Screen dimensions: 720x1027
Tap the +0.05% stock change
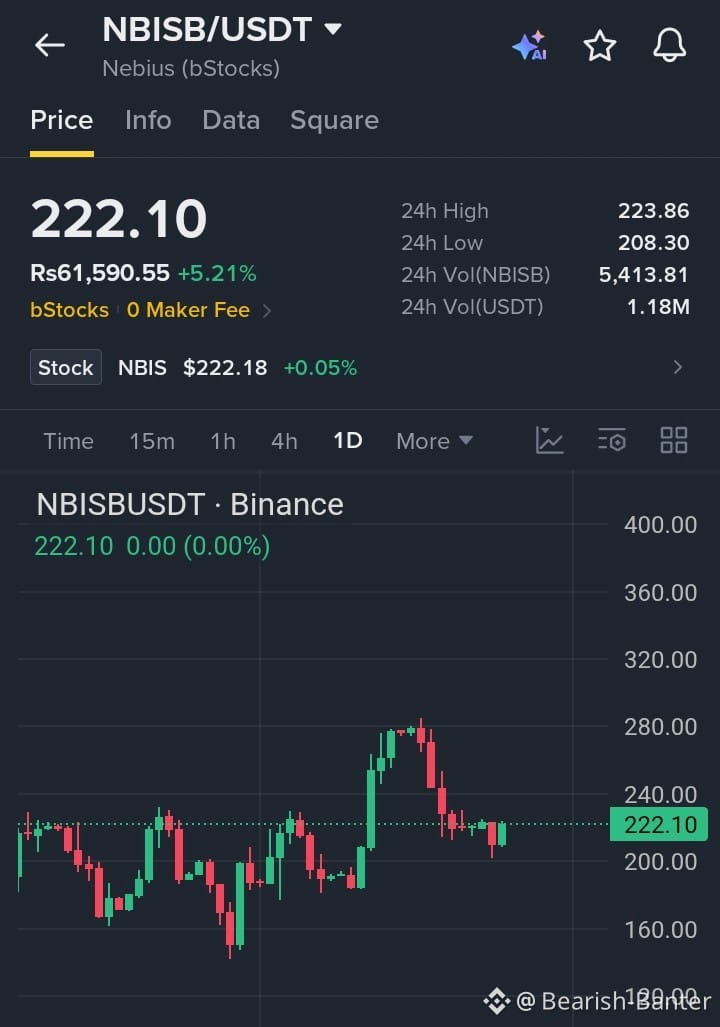[x=320, y=367]
